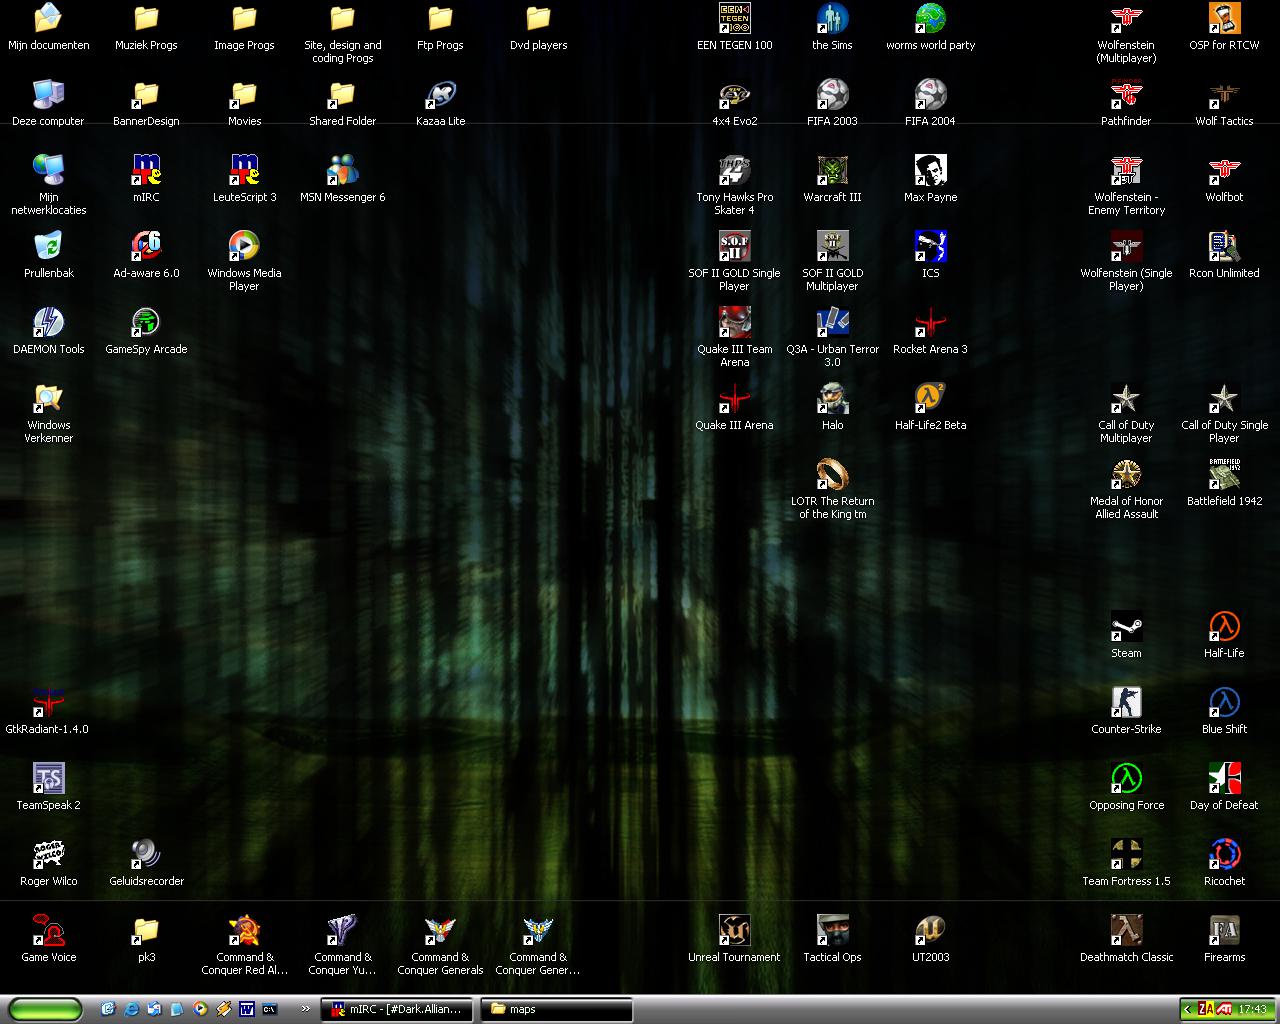Open Wolfenstein (Multiplayer) shortcut
This screenshot has height=1024, width=1280.
click(x=1126, y=18)
